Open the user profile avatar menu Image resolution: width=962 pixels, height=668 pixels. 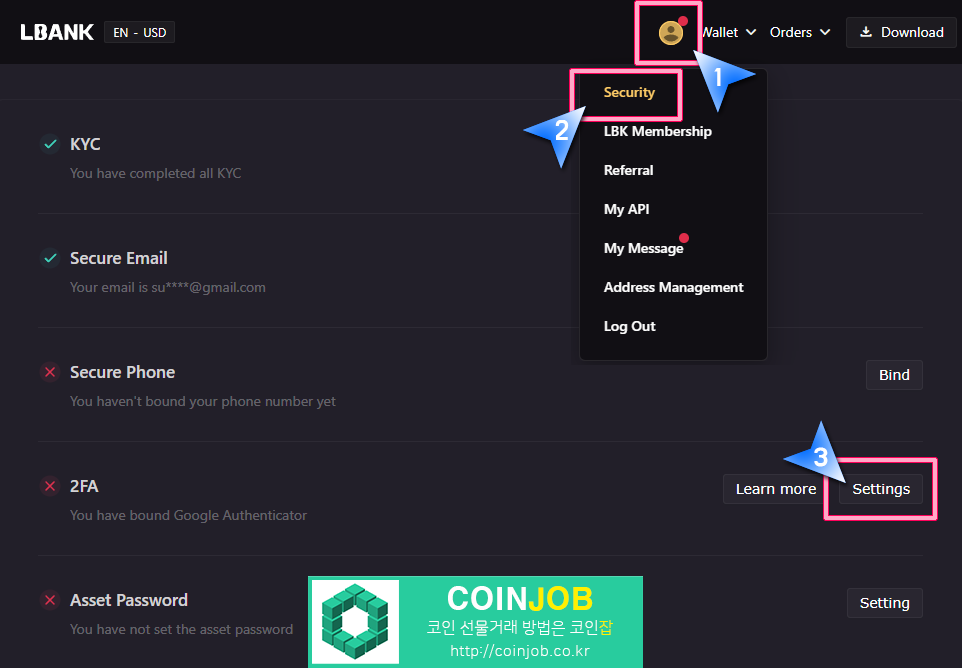click(x=671, y=33)
